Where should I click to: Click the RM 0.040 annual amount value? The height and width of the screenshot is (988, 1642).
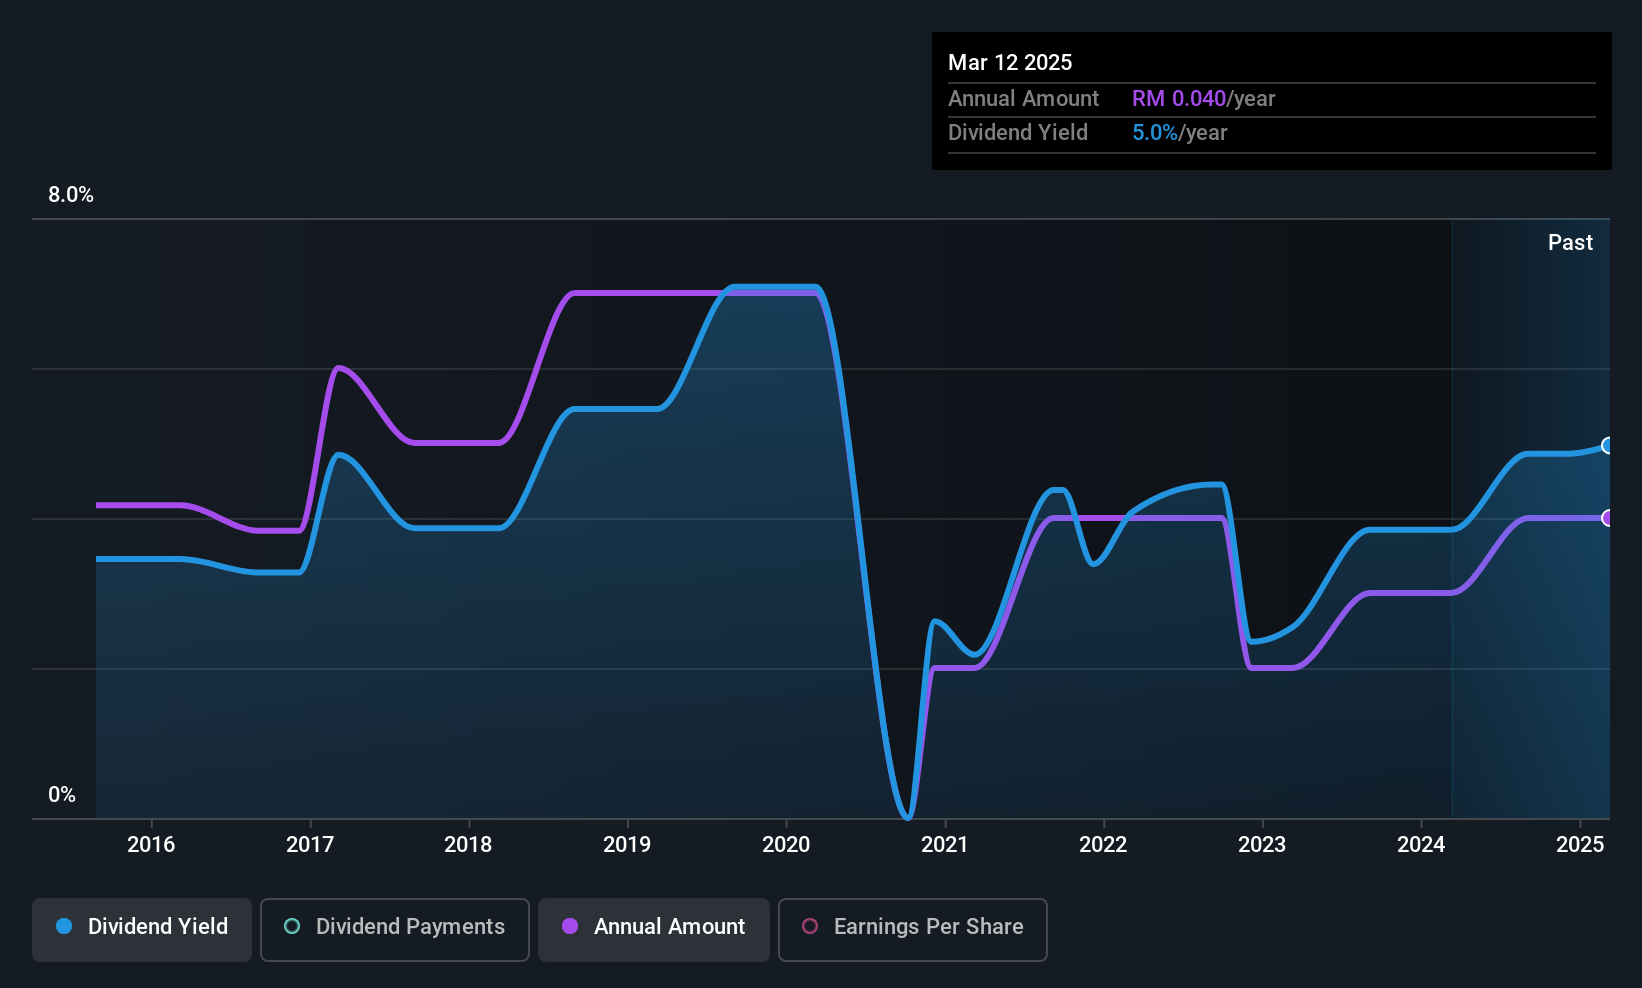pos(1179,98)
